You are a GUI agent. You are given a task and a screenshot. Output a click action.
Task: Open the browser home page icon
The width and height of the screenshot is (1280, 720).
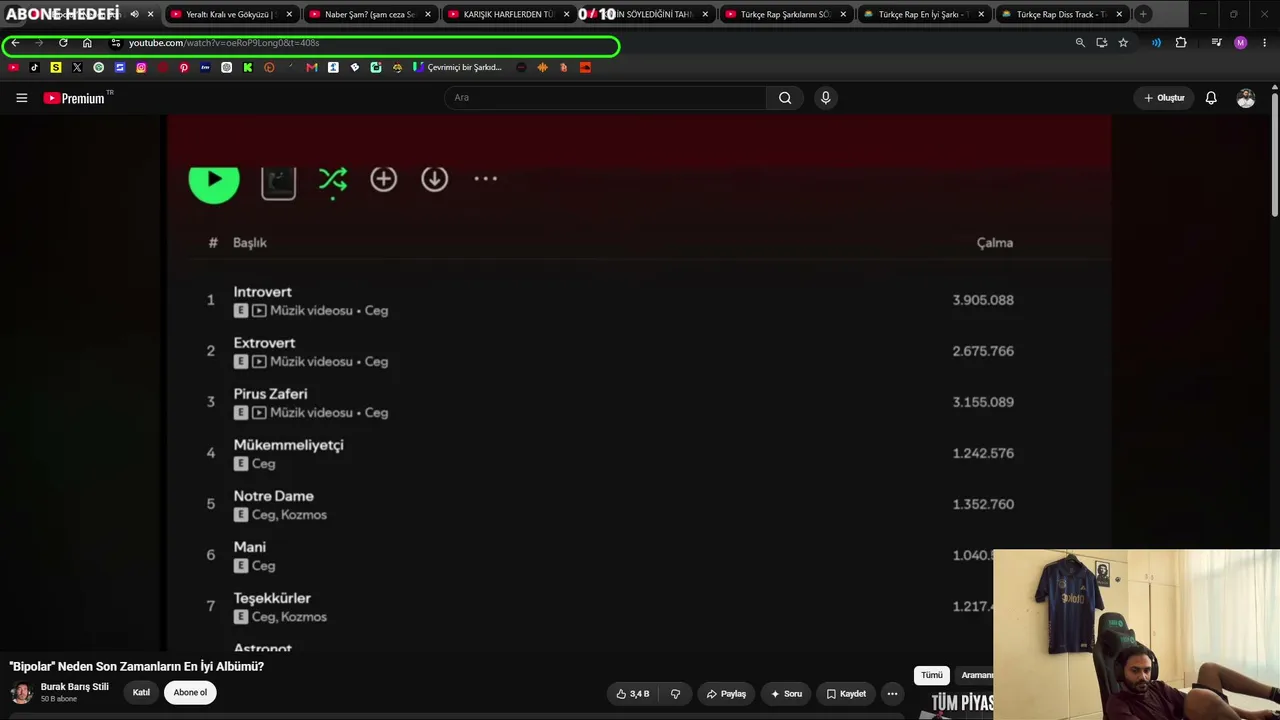pos(87,43)
